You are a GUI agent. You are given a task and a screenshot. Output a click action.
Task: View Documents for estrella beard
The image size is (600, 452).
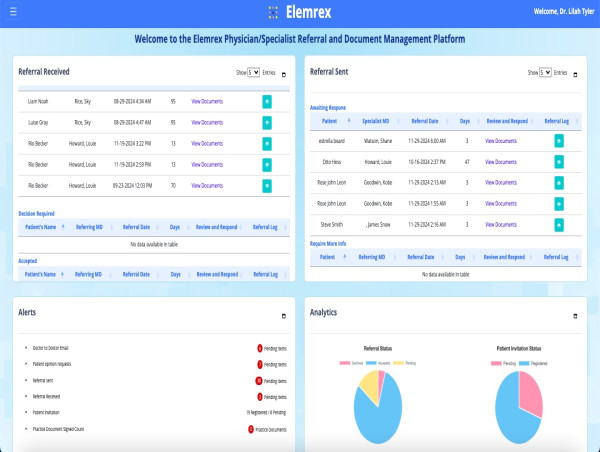coord(501,141)
